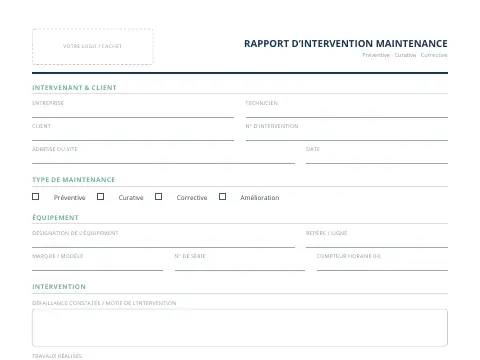This screenshot has height=360, width=480.
Task: Click the Corrective checkbox label text
Action: [x=192, y=198]
